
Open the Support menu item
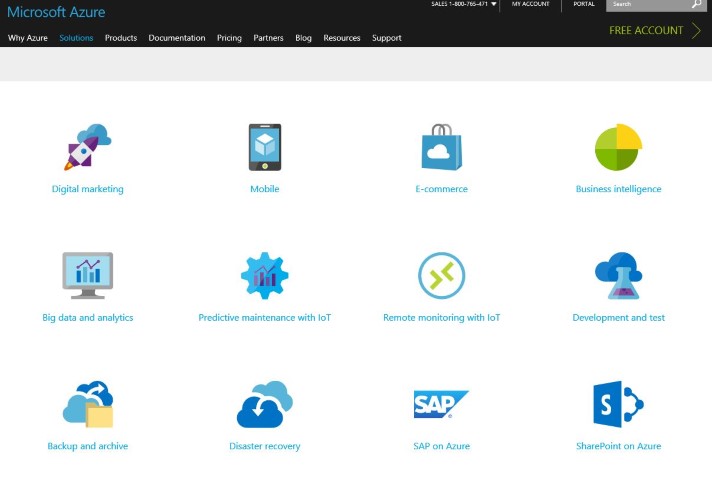tap(387, 38)
